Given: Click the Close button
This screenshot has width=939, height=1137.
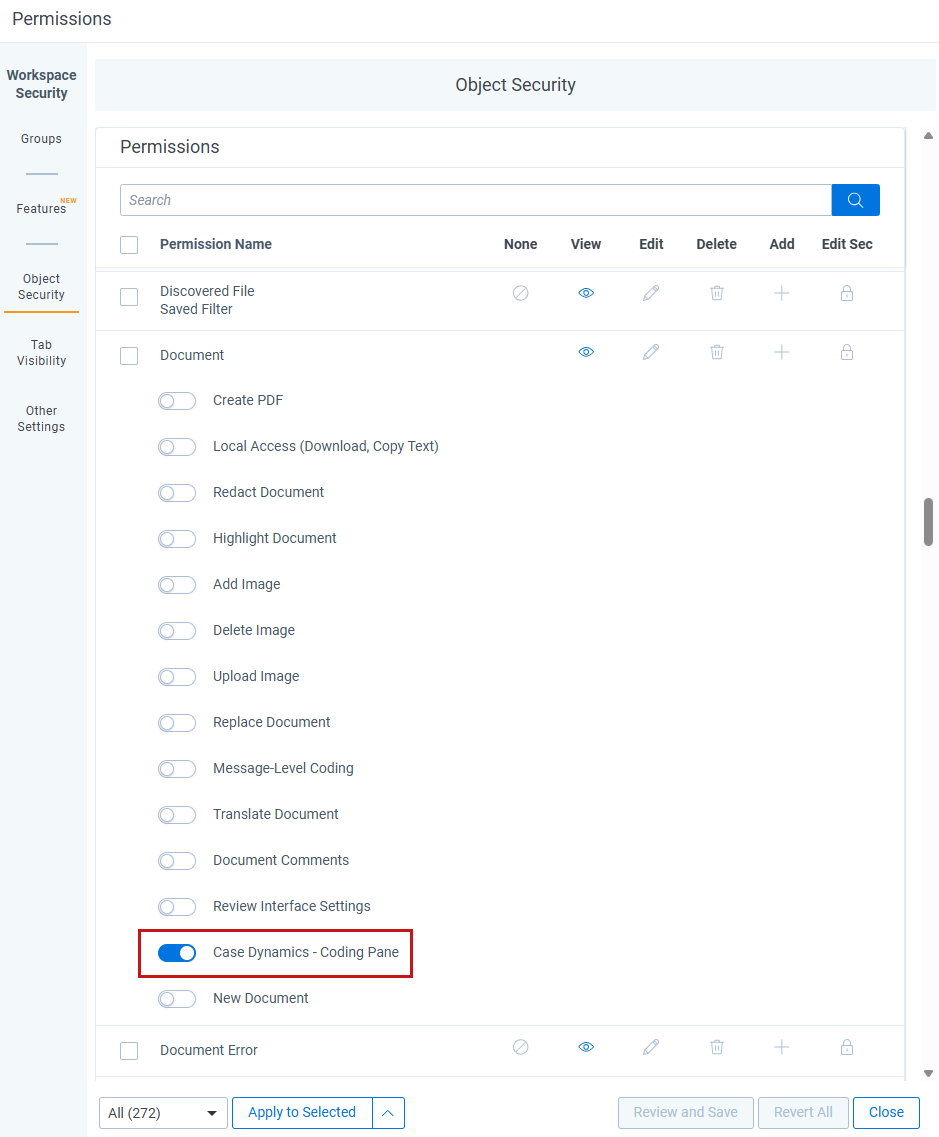Looking at the screenshot, I should pyautogui.click(x=886, y=1113).
